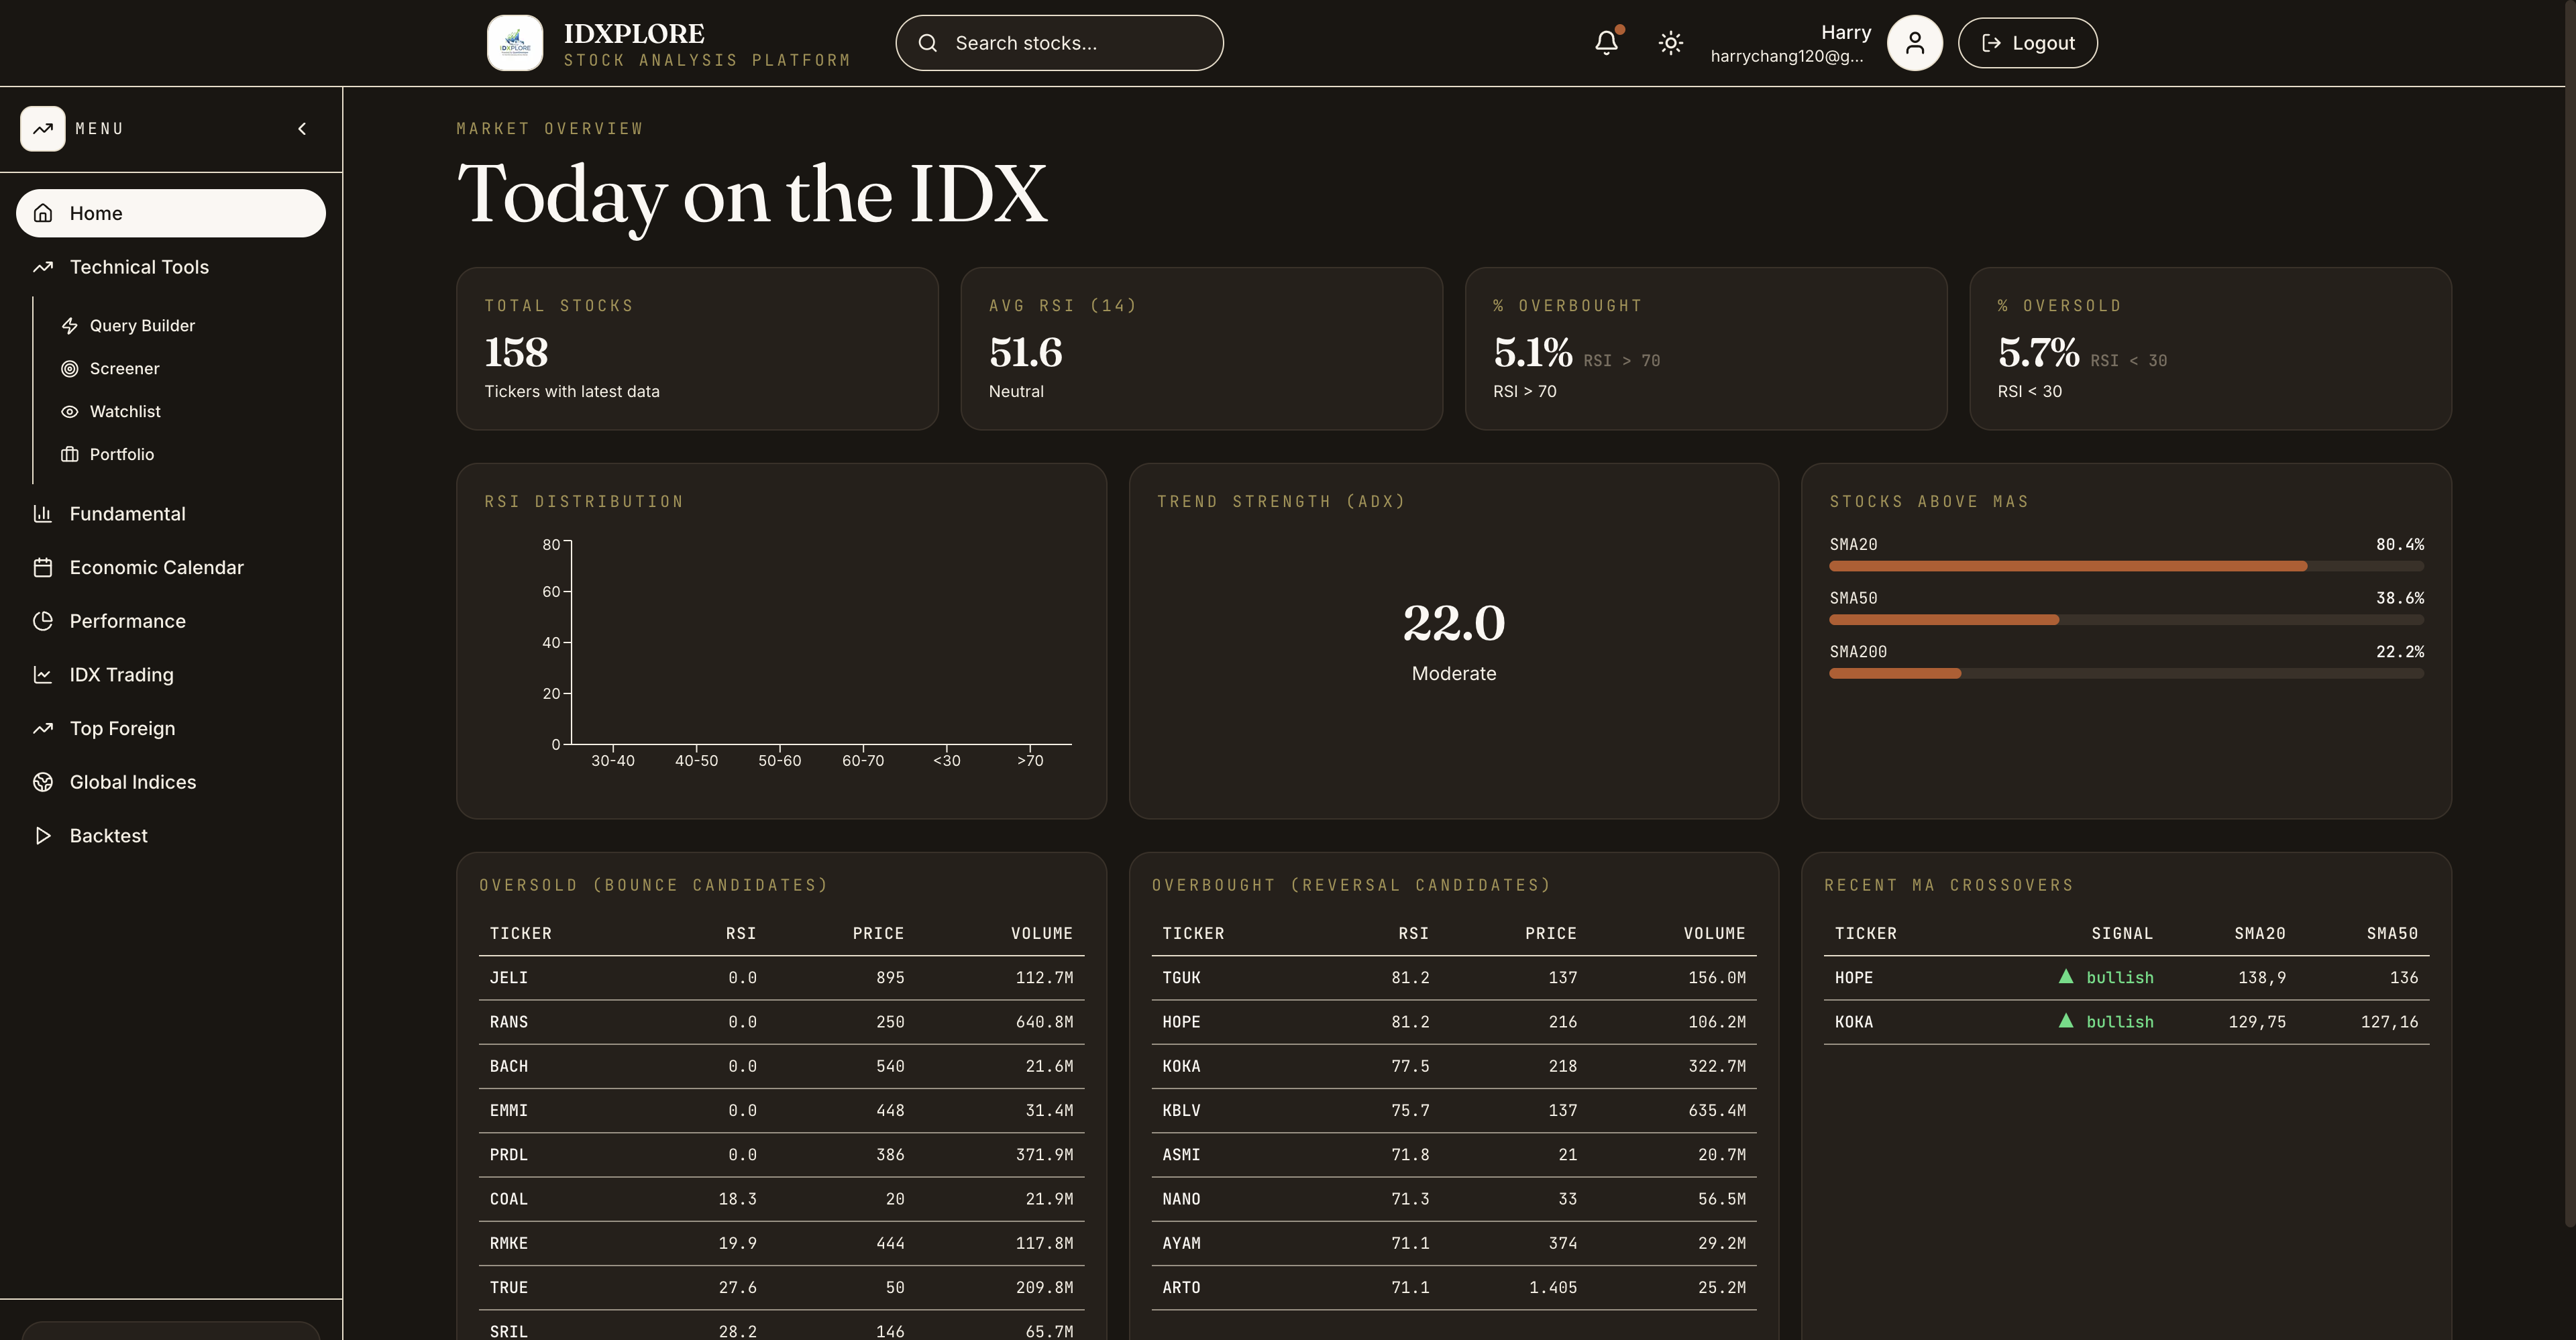Click the Backtest play icon

(43, 836)
